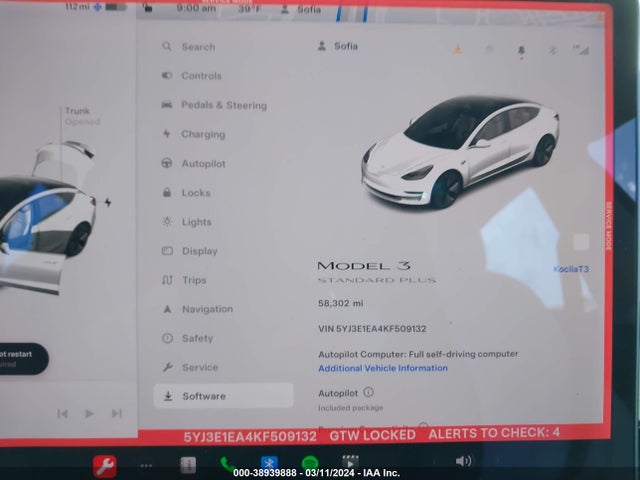
Task: Tap the Autopilot info circle icon
Action: pyautogui.click(x=368, y=392)
